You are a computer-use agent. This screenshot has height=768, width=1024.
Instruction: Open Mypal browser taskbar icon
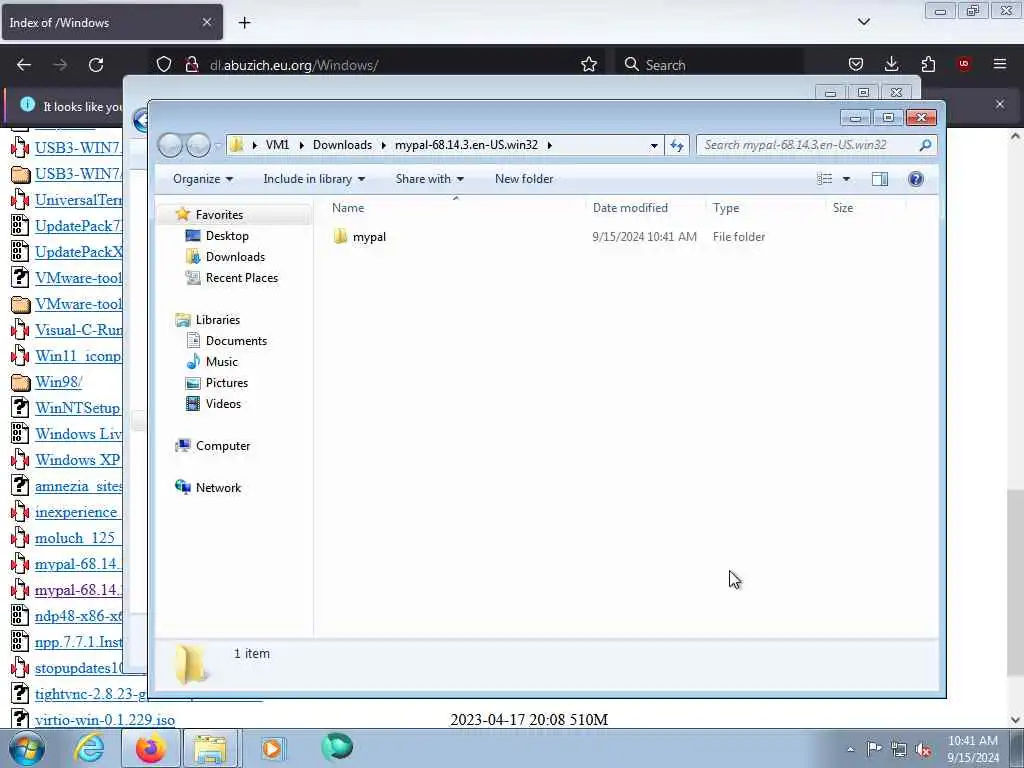pyautogui.click(x=337, y=748)
